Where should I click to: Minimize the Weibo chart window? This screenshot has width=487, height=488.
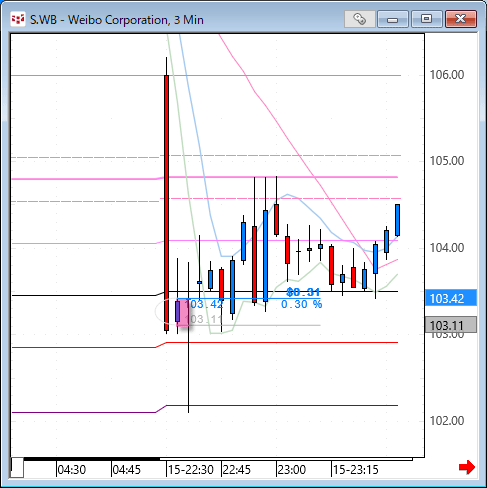pyautogui.click(x=393, y=19)
